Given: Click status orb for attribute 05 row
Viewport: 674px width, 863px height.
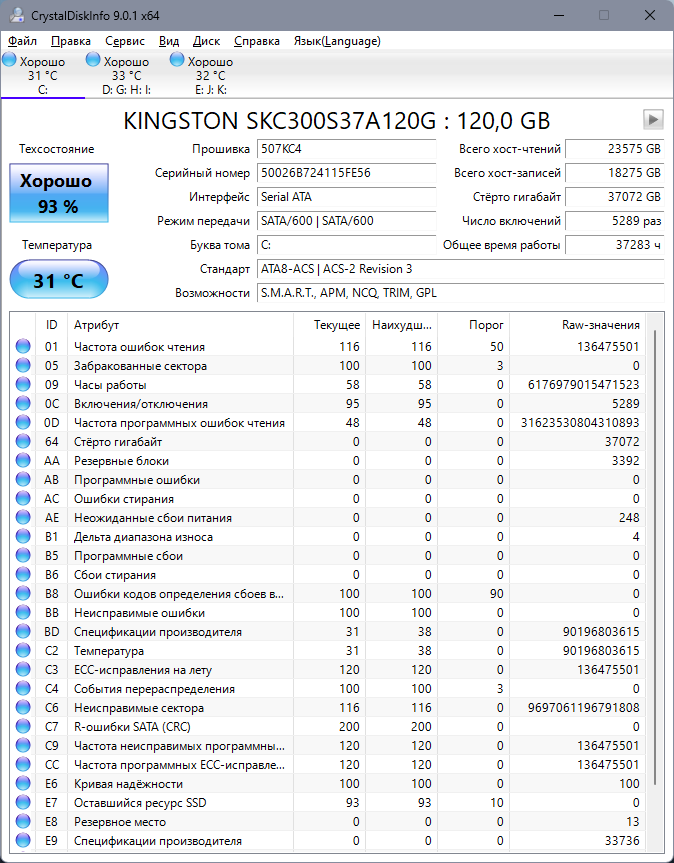Looking at the screenshot, I should pyautogui.click(x=23, y=365).
